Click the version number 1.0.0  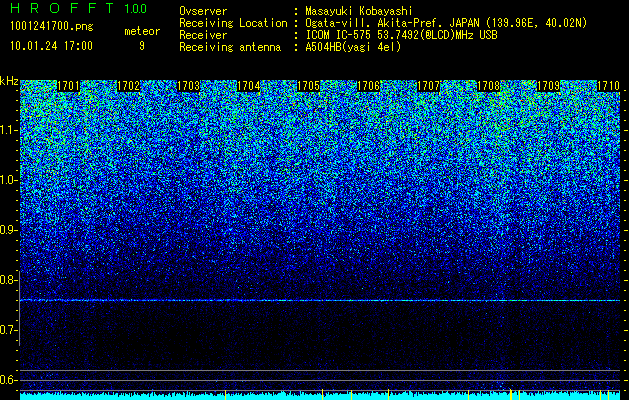point(136,9)
